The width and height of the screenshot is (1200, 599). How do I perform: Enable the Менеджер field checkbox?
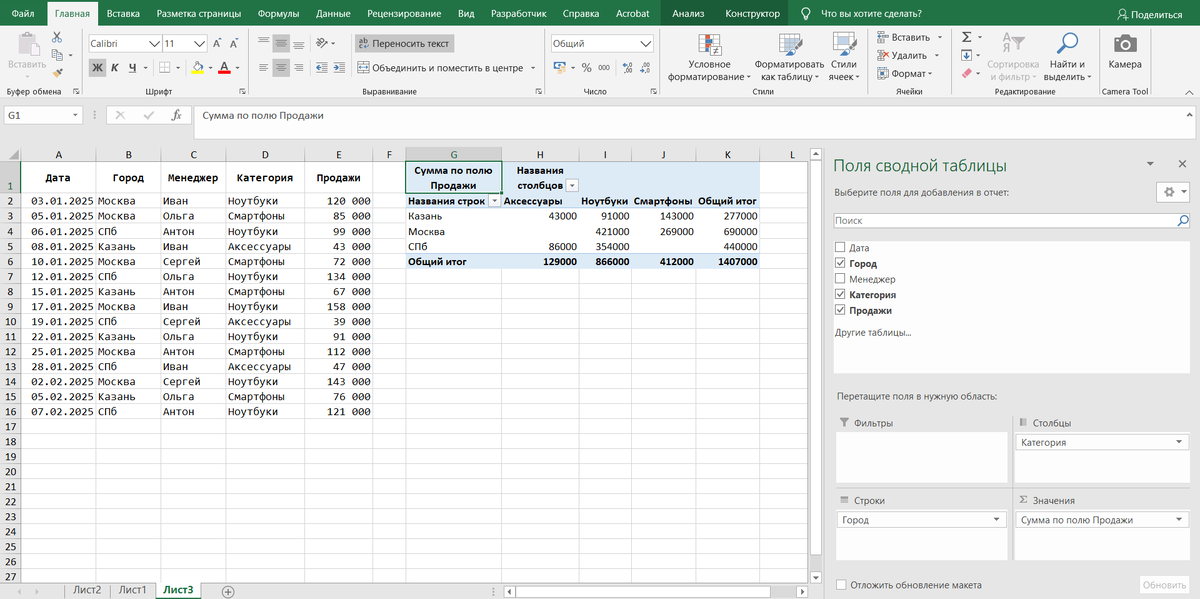[840, 279]
